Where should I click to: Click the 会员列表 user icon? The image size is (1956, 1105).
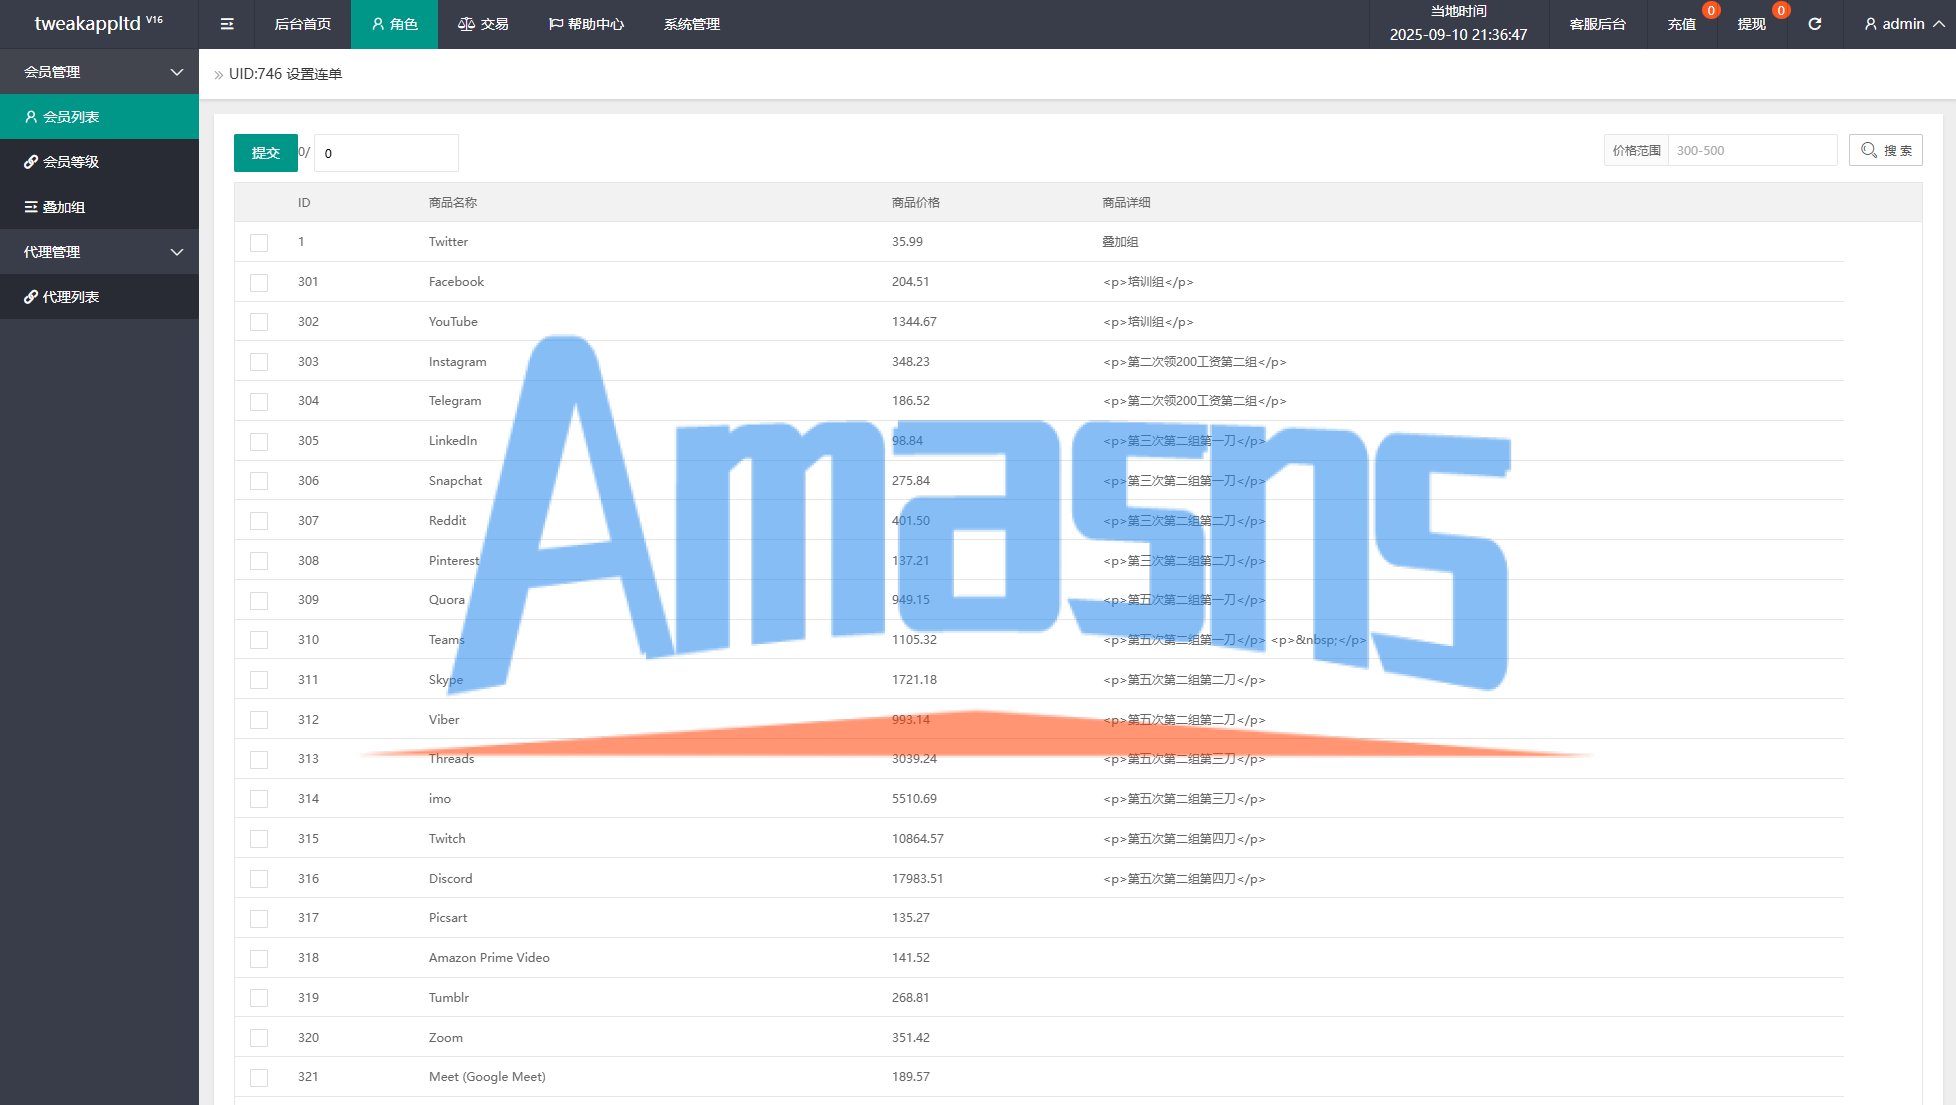point(31,117)
